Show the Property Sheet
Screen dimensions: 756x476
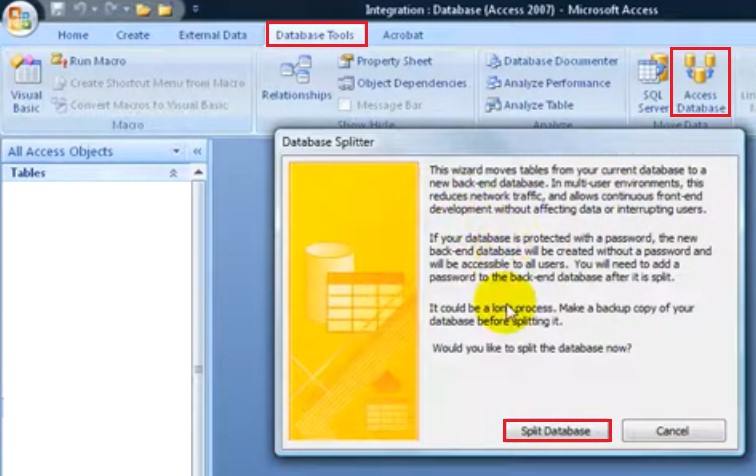385,61
